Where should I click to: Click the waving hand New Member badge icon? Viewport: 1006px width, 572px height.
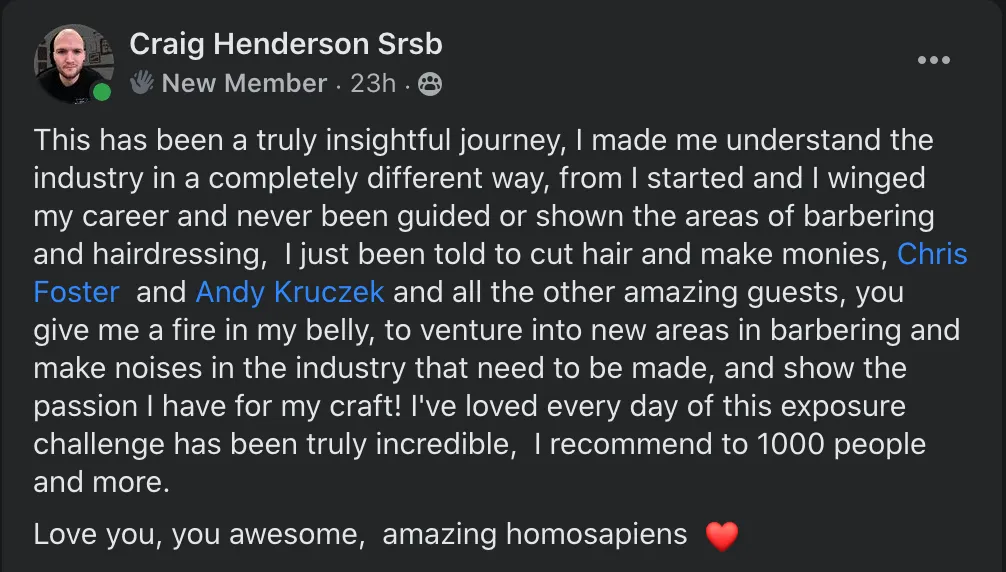coord(142,82)
